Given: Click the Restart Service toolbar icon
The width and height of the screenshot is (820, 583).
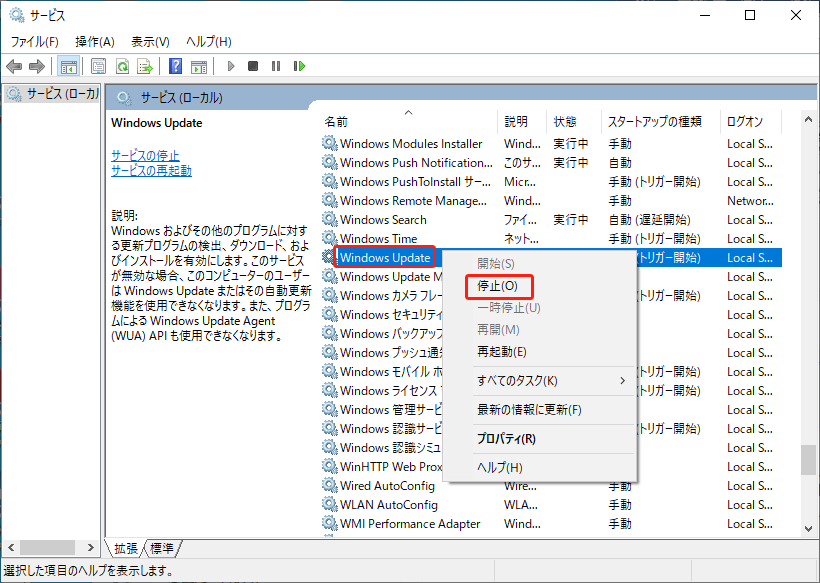Looking at the screenshot, I should coord(299,66).
